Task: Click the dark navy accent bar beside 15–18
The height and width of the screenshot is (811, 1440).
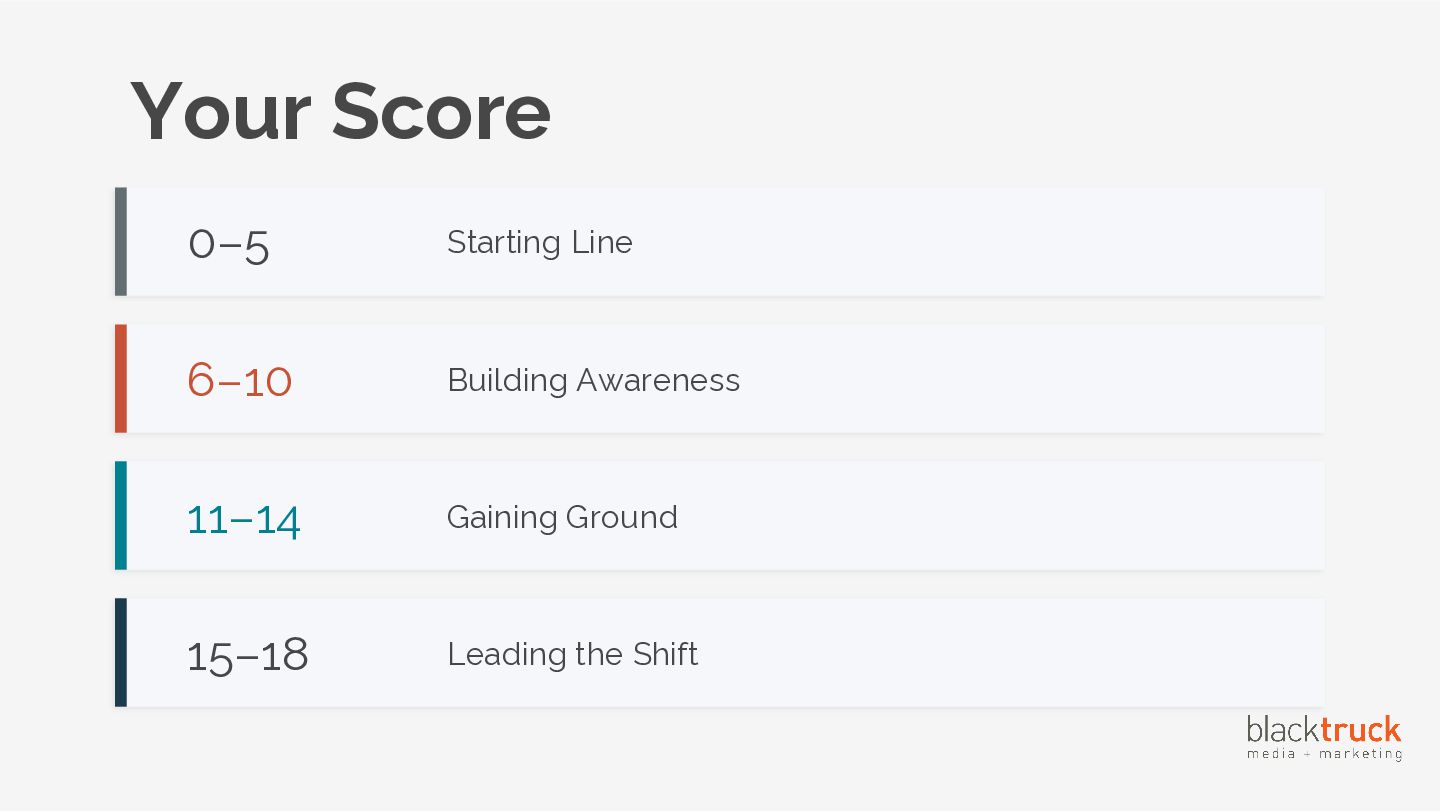Action: tap(121, 652)
